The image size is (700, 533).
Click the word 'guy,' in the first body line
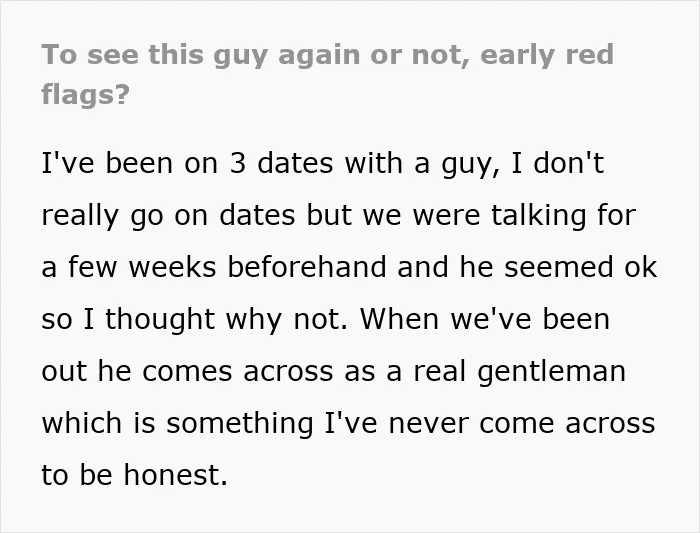471,165
